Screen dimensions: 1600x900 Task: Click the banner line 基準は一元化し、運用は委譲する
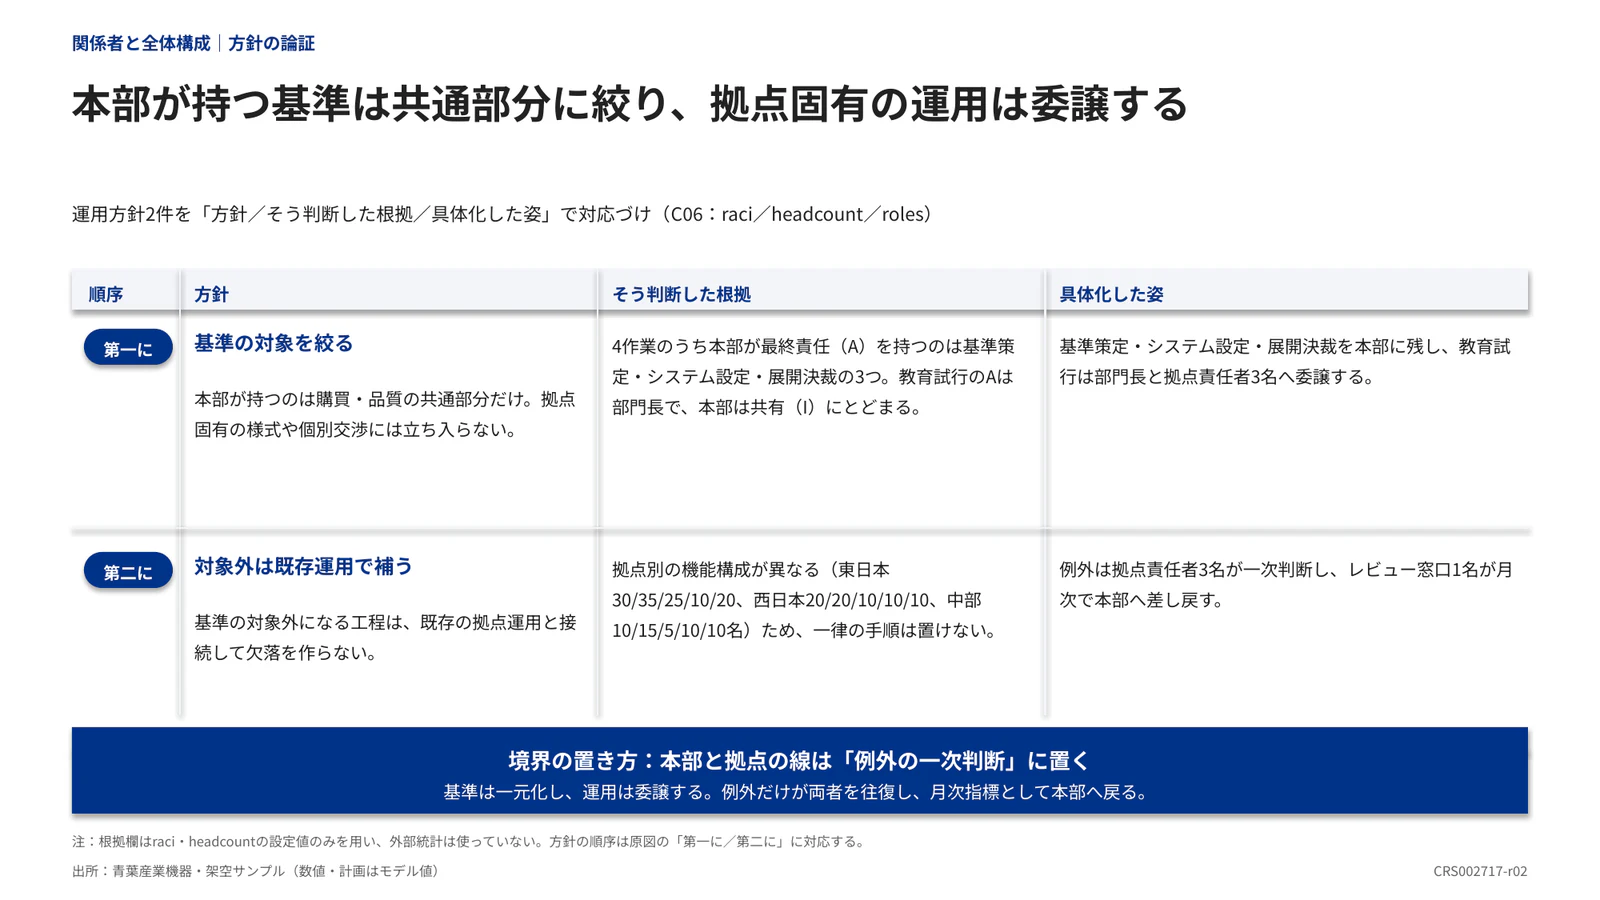799,792
